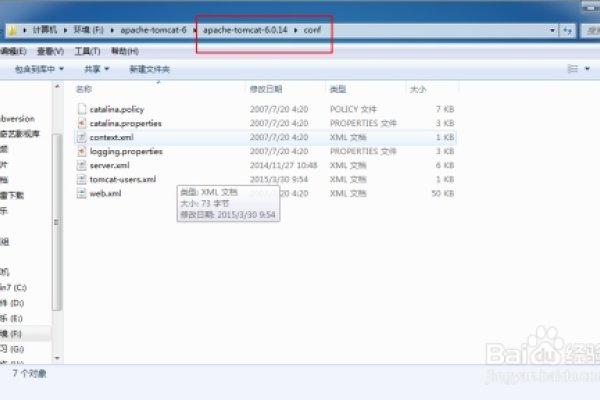The image size is (600, 400).
Task: Sort by the 名称 column header
Action: (x=84, y=89)
